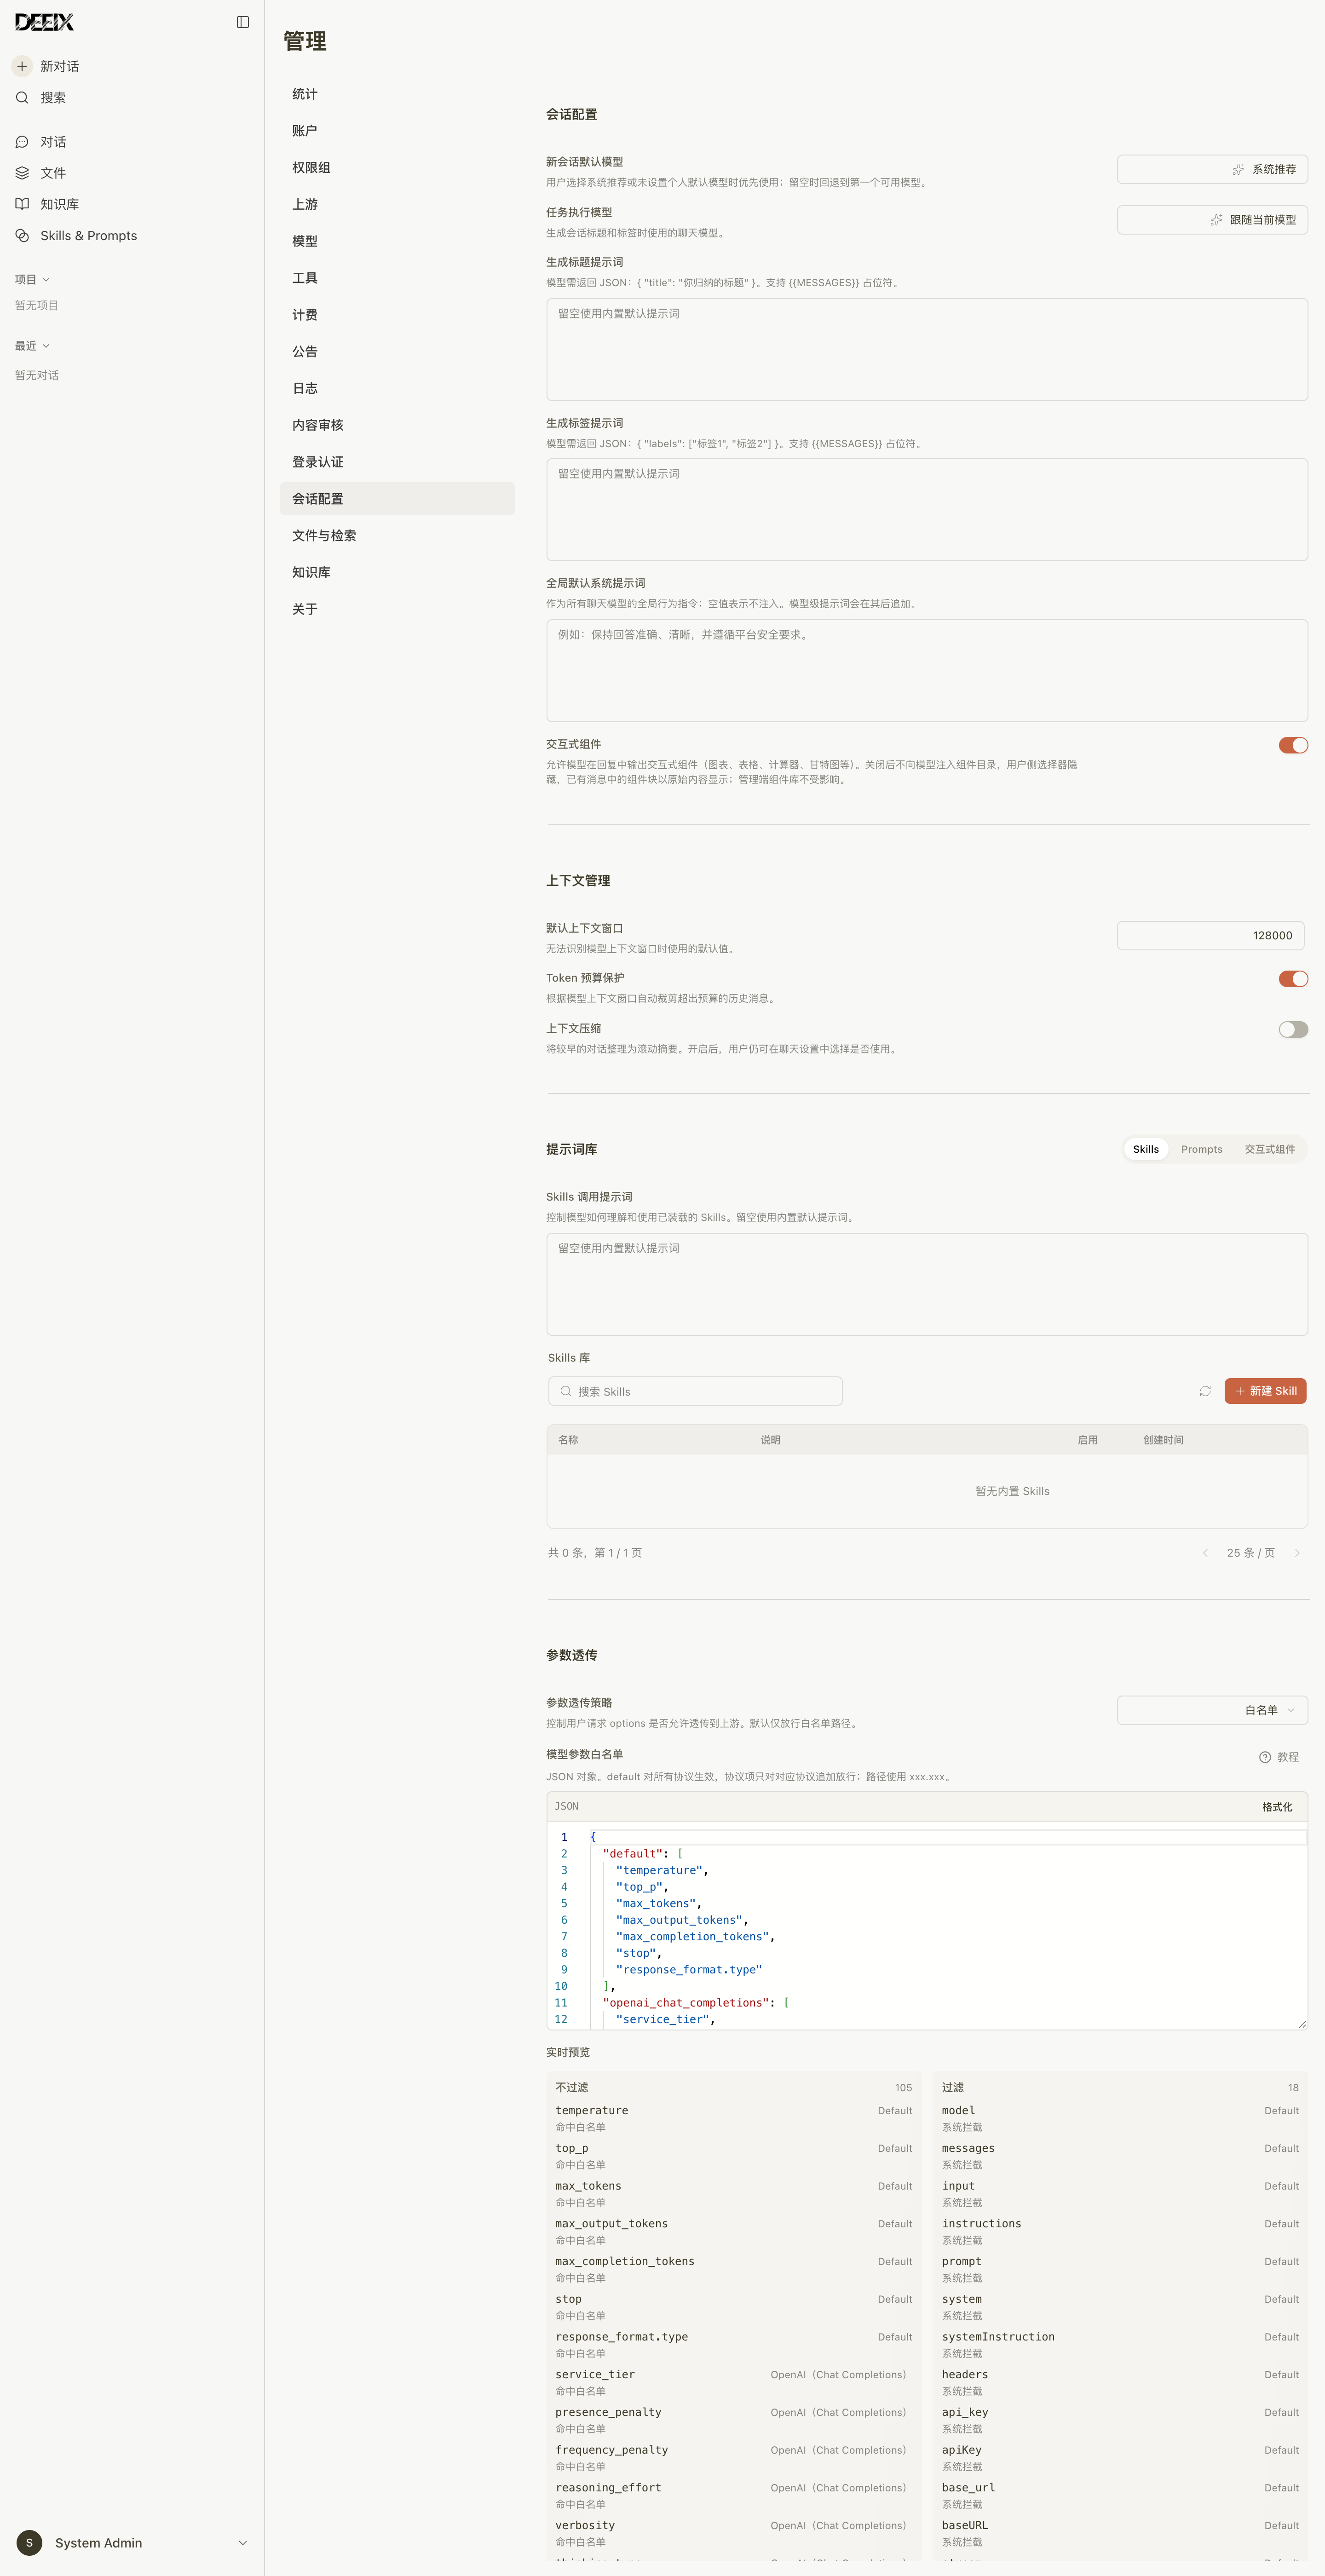Viewport: 1325px width, 2576px height.
Task: Open 文件与检索 admin section
Action: (397, 536)
